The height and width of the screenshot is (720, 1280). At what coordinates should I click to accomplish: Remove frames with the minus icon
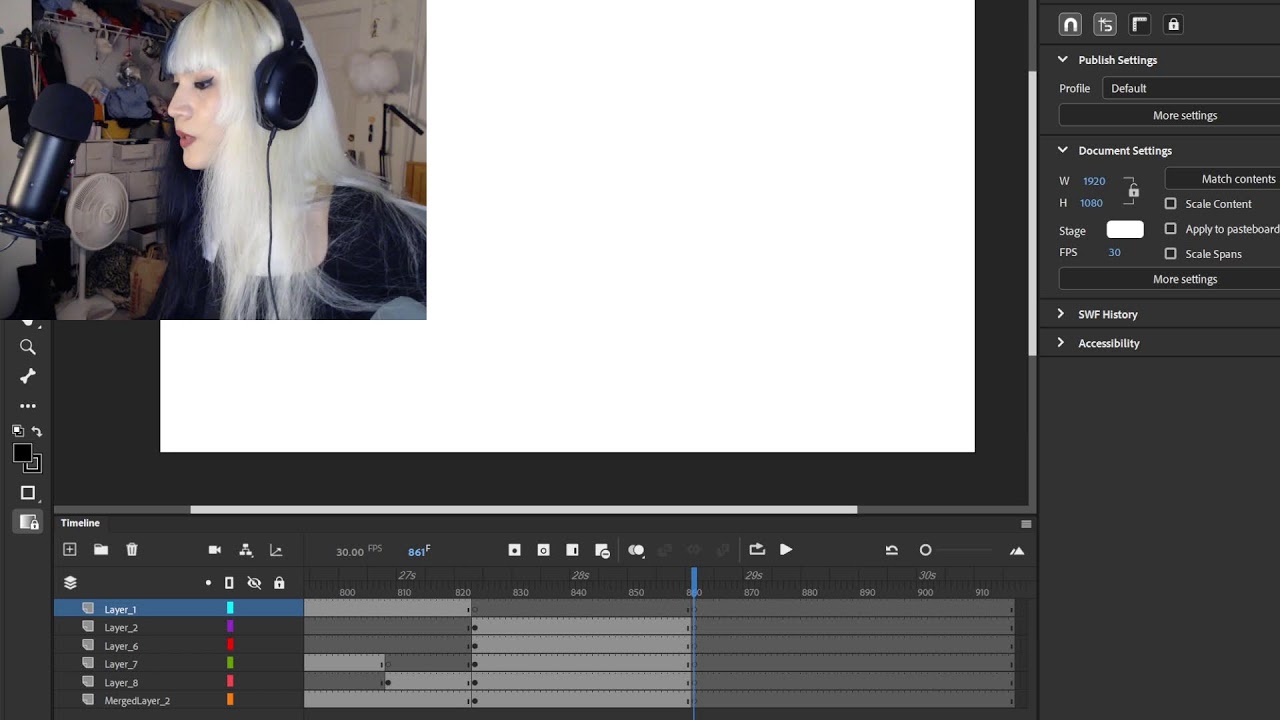tap(602, 551)
